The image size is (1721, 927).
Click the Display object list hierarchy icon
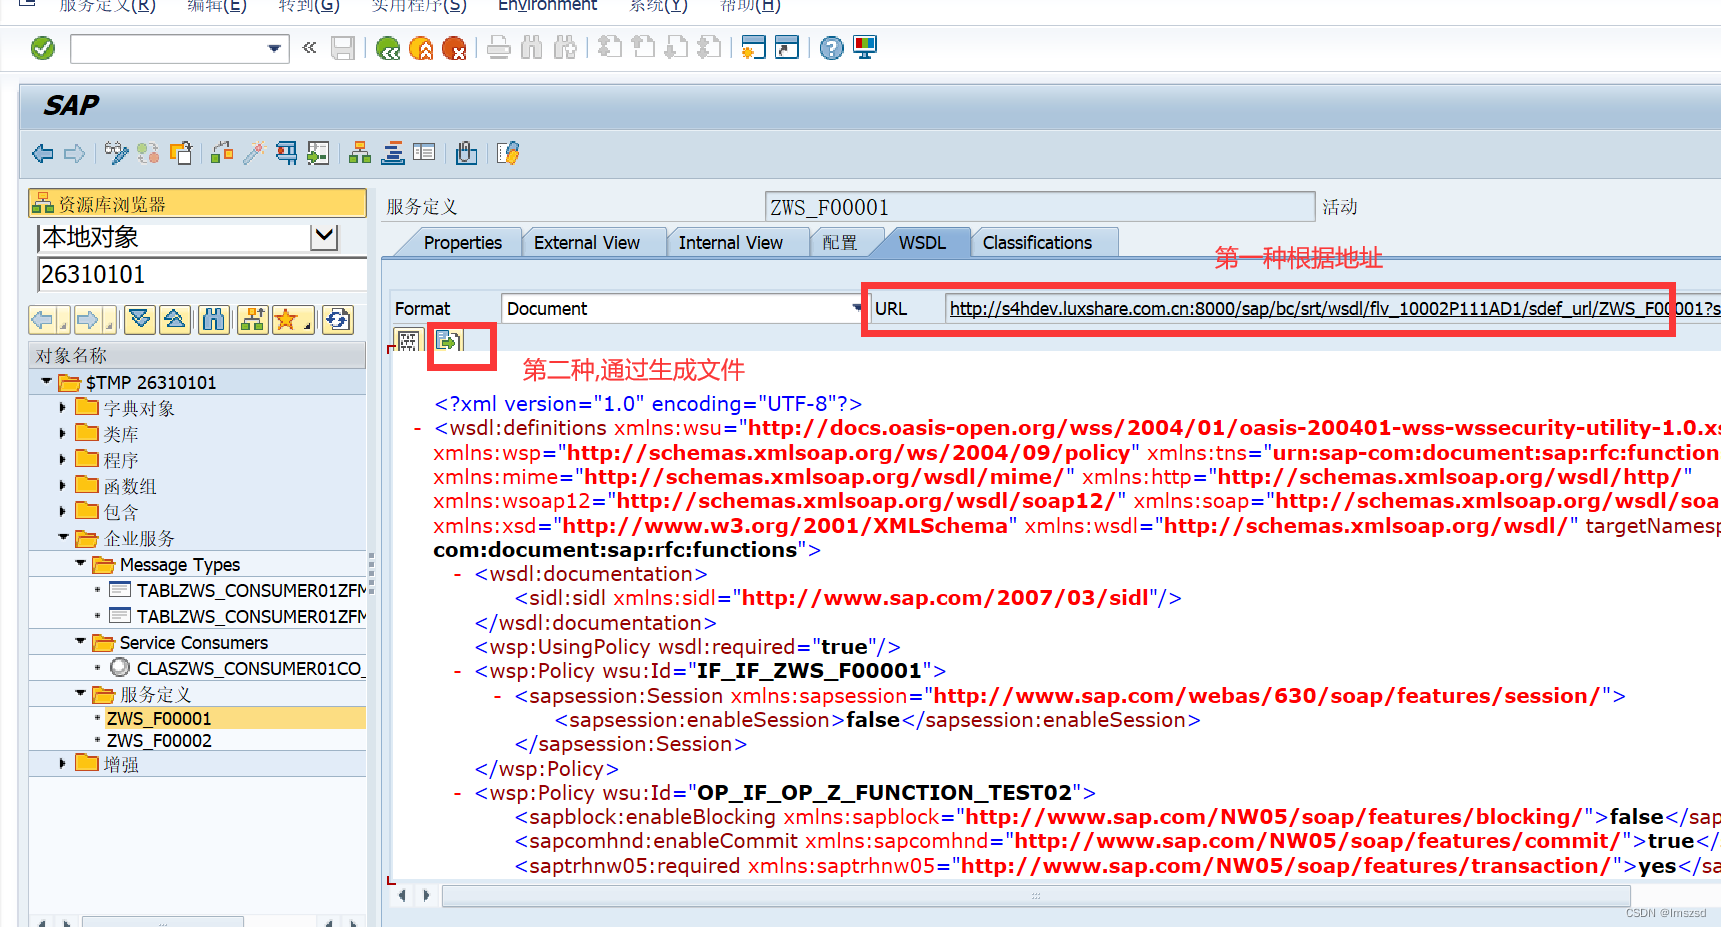point(360,153)
